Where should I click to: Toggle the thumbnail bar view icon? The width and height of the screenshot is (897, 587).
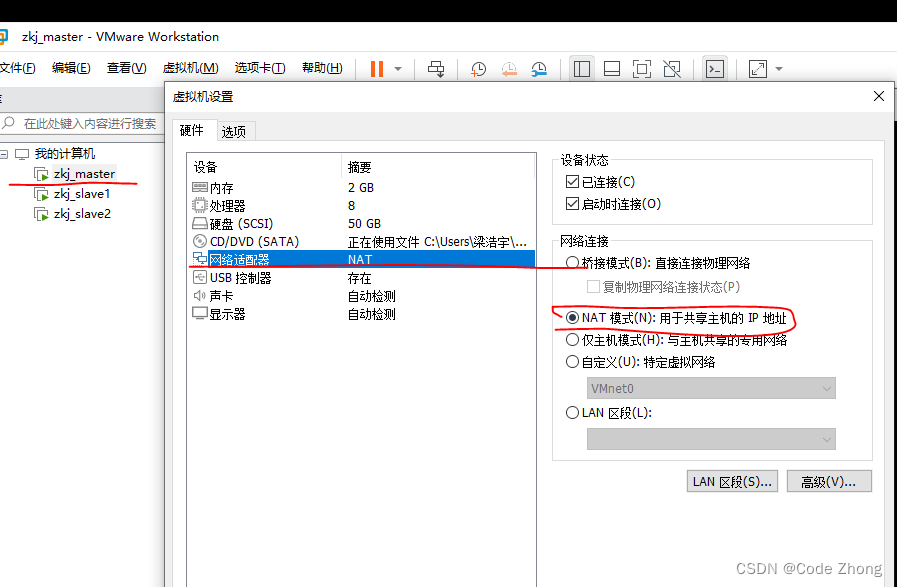point(612,69)
